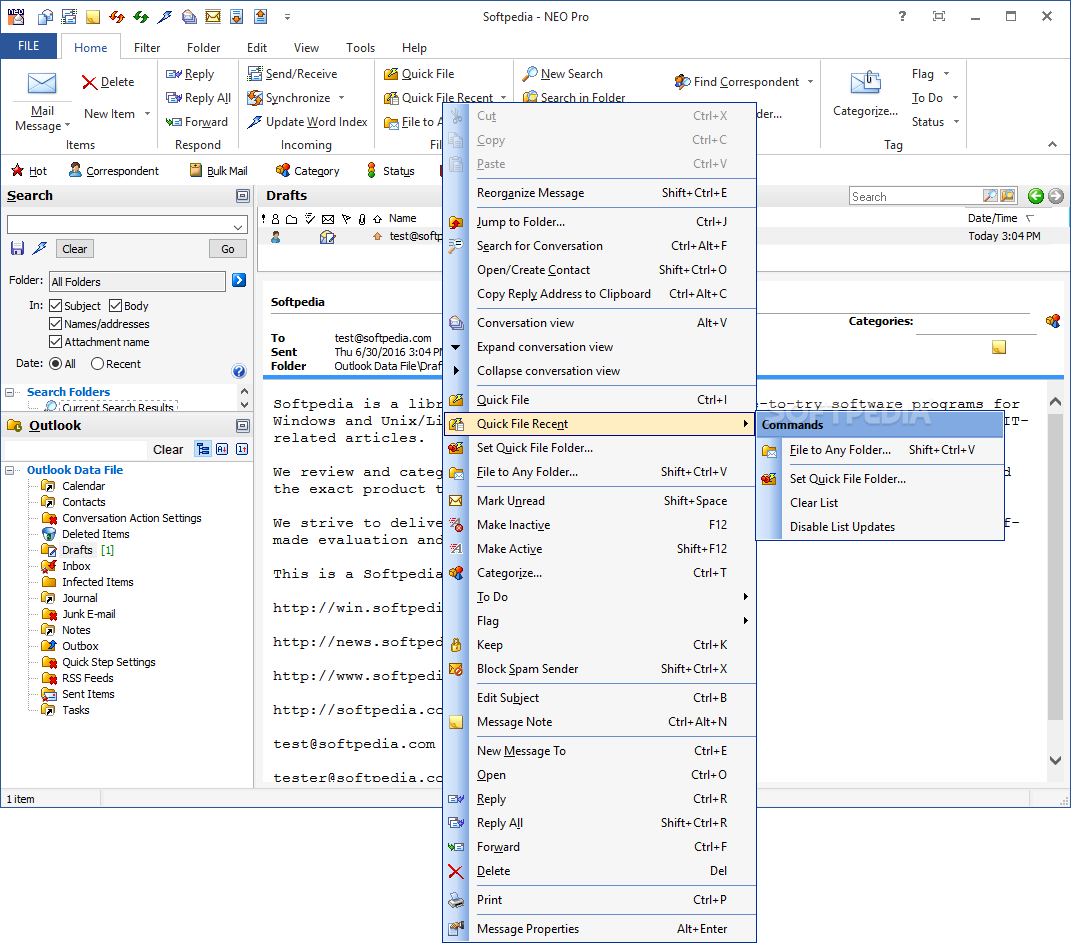
Task: Open the Inbox folder in tree
Action: coord(76,566)
